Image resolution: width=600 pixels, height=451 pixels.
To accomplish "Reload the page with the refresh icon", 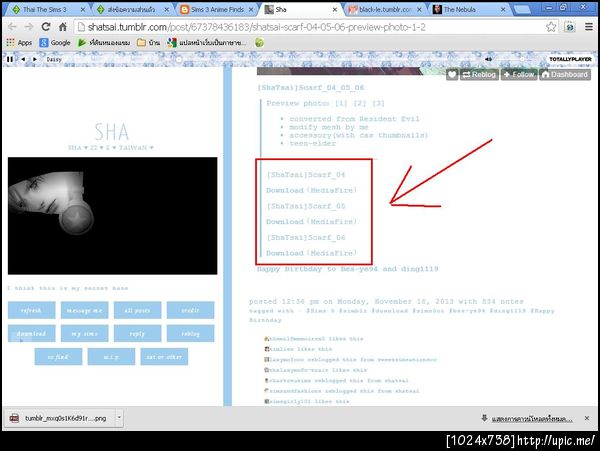I will 46,27.
